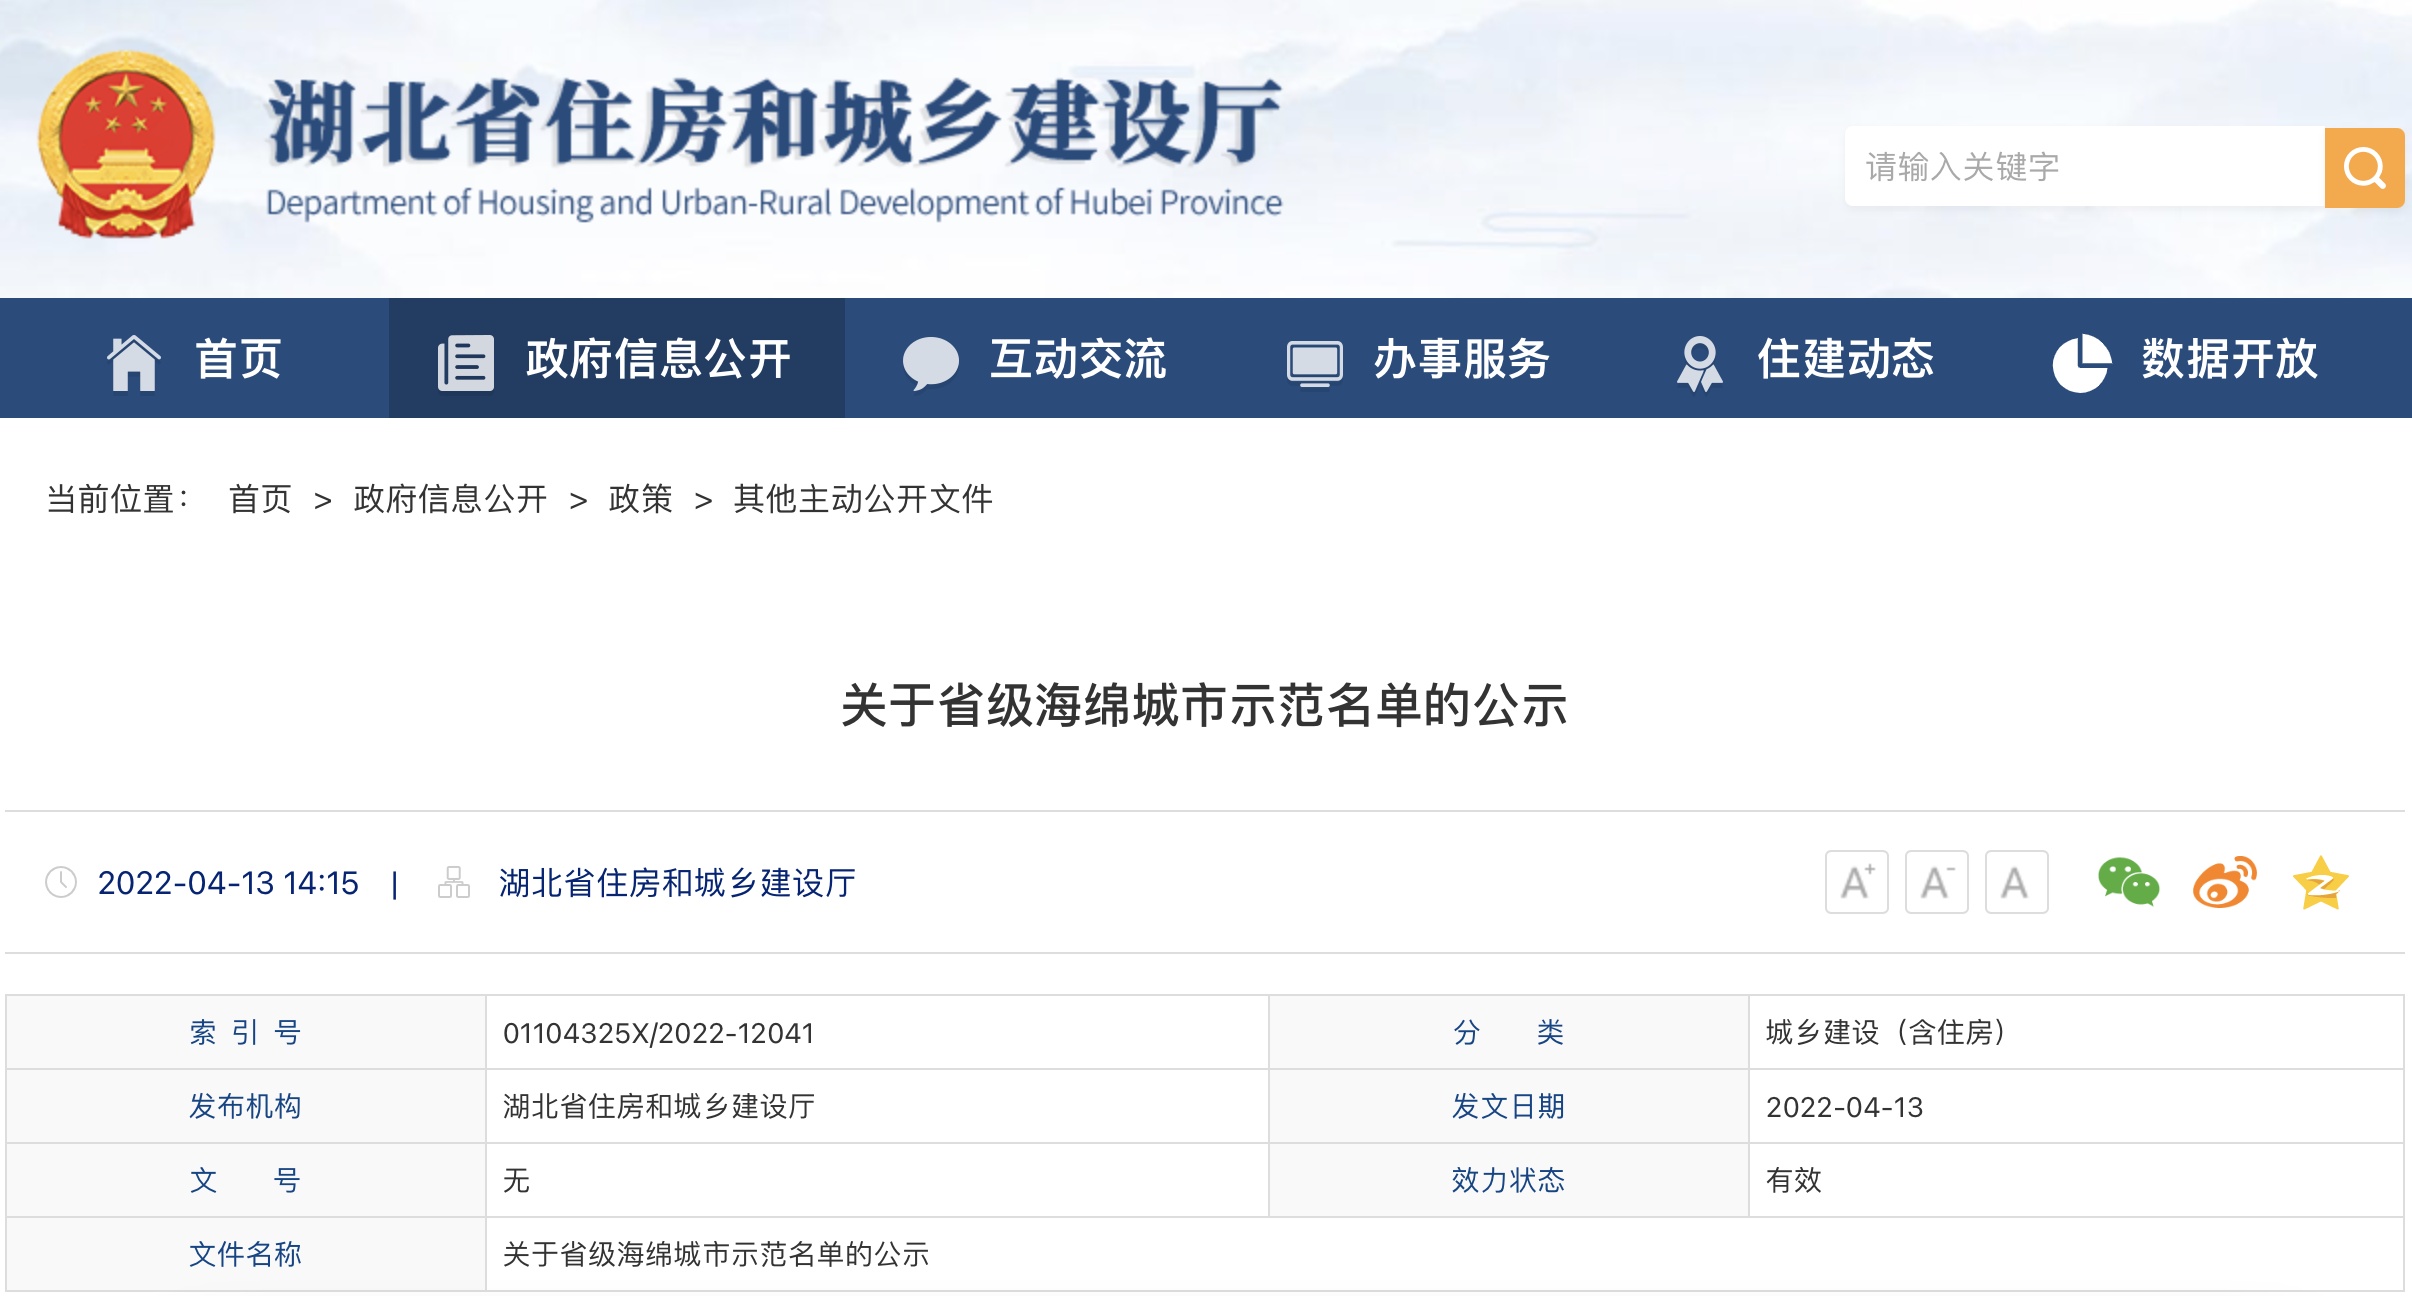
Task: Open 数据开放 in the navigation bar
Action: coord(2228,359)
